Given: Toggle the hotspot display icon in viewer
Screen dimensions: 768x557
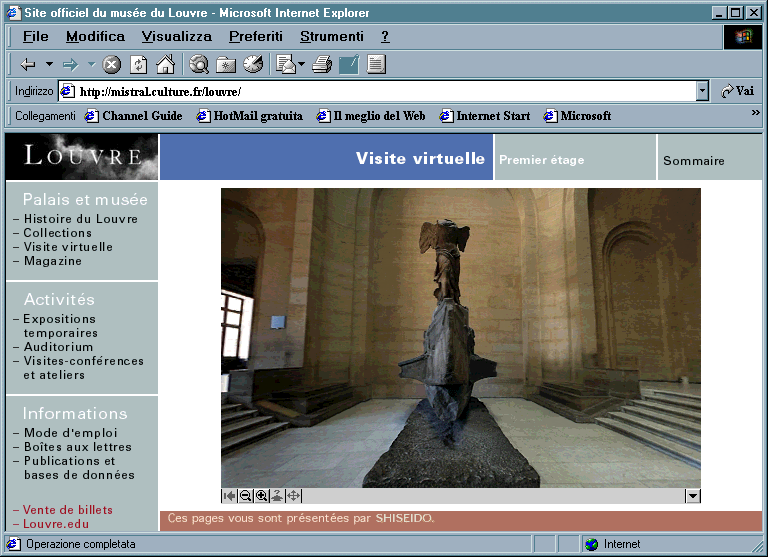Looking at the screenshot, I should 277,496.
